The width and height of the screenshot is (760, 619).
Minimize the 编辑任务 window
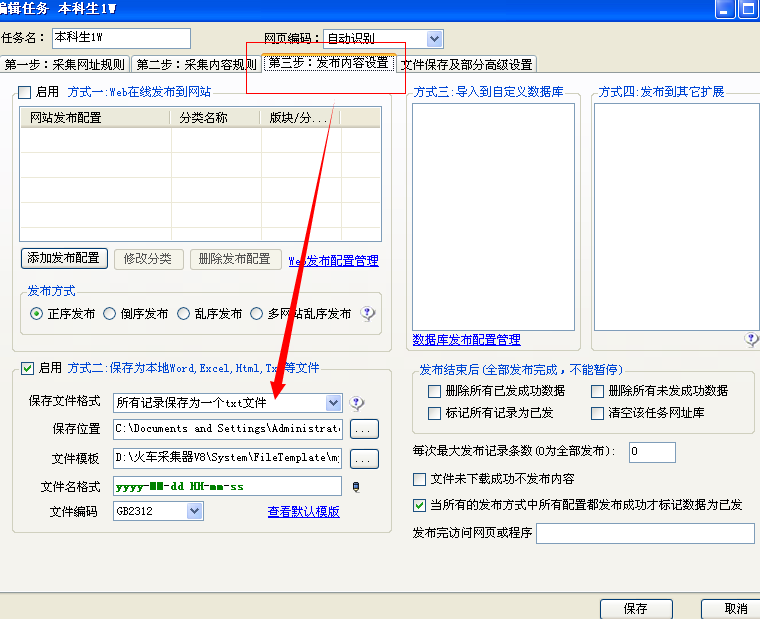coord(725,9)
